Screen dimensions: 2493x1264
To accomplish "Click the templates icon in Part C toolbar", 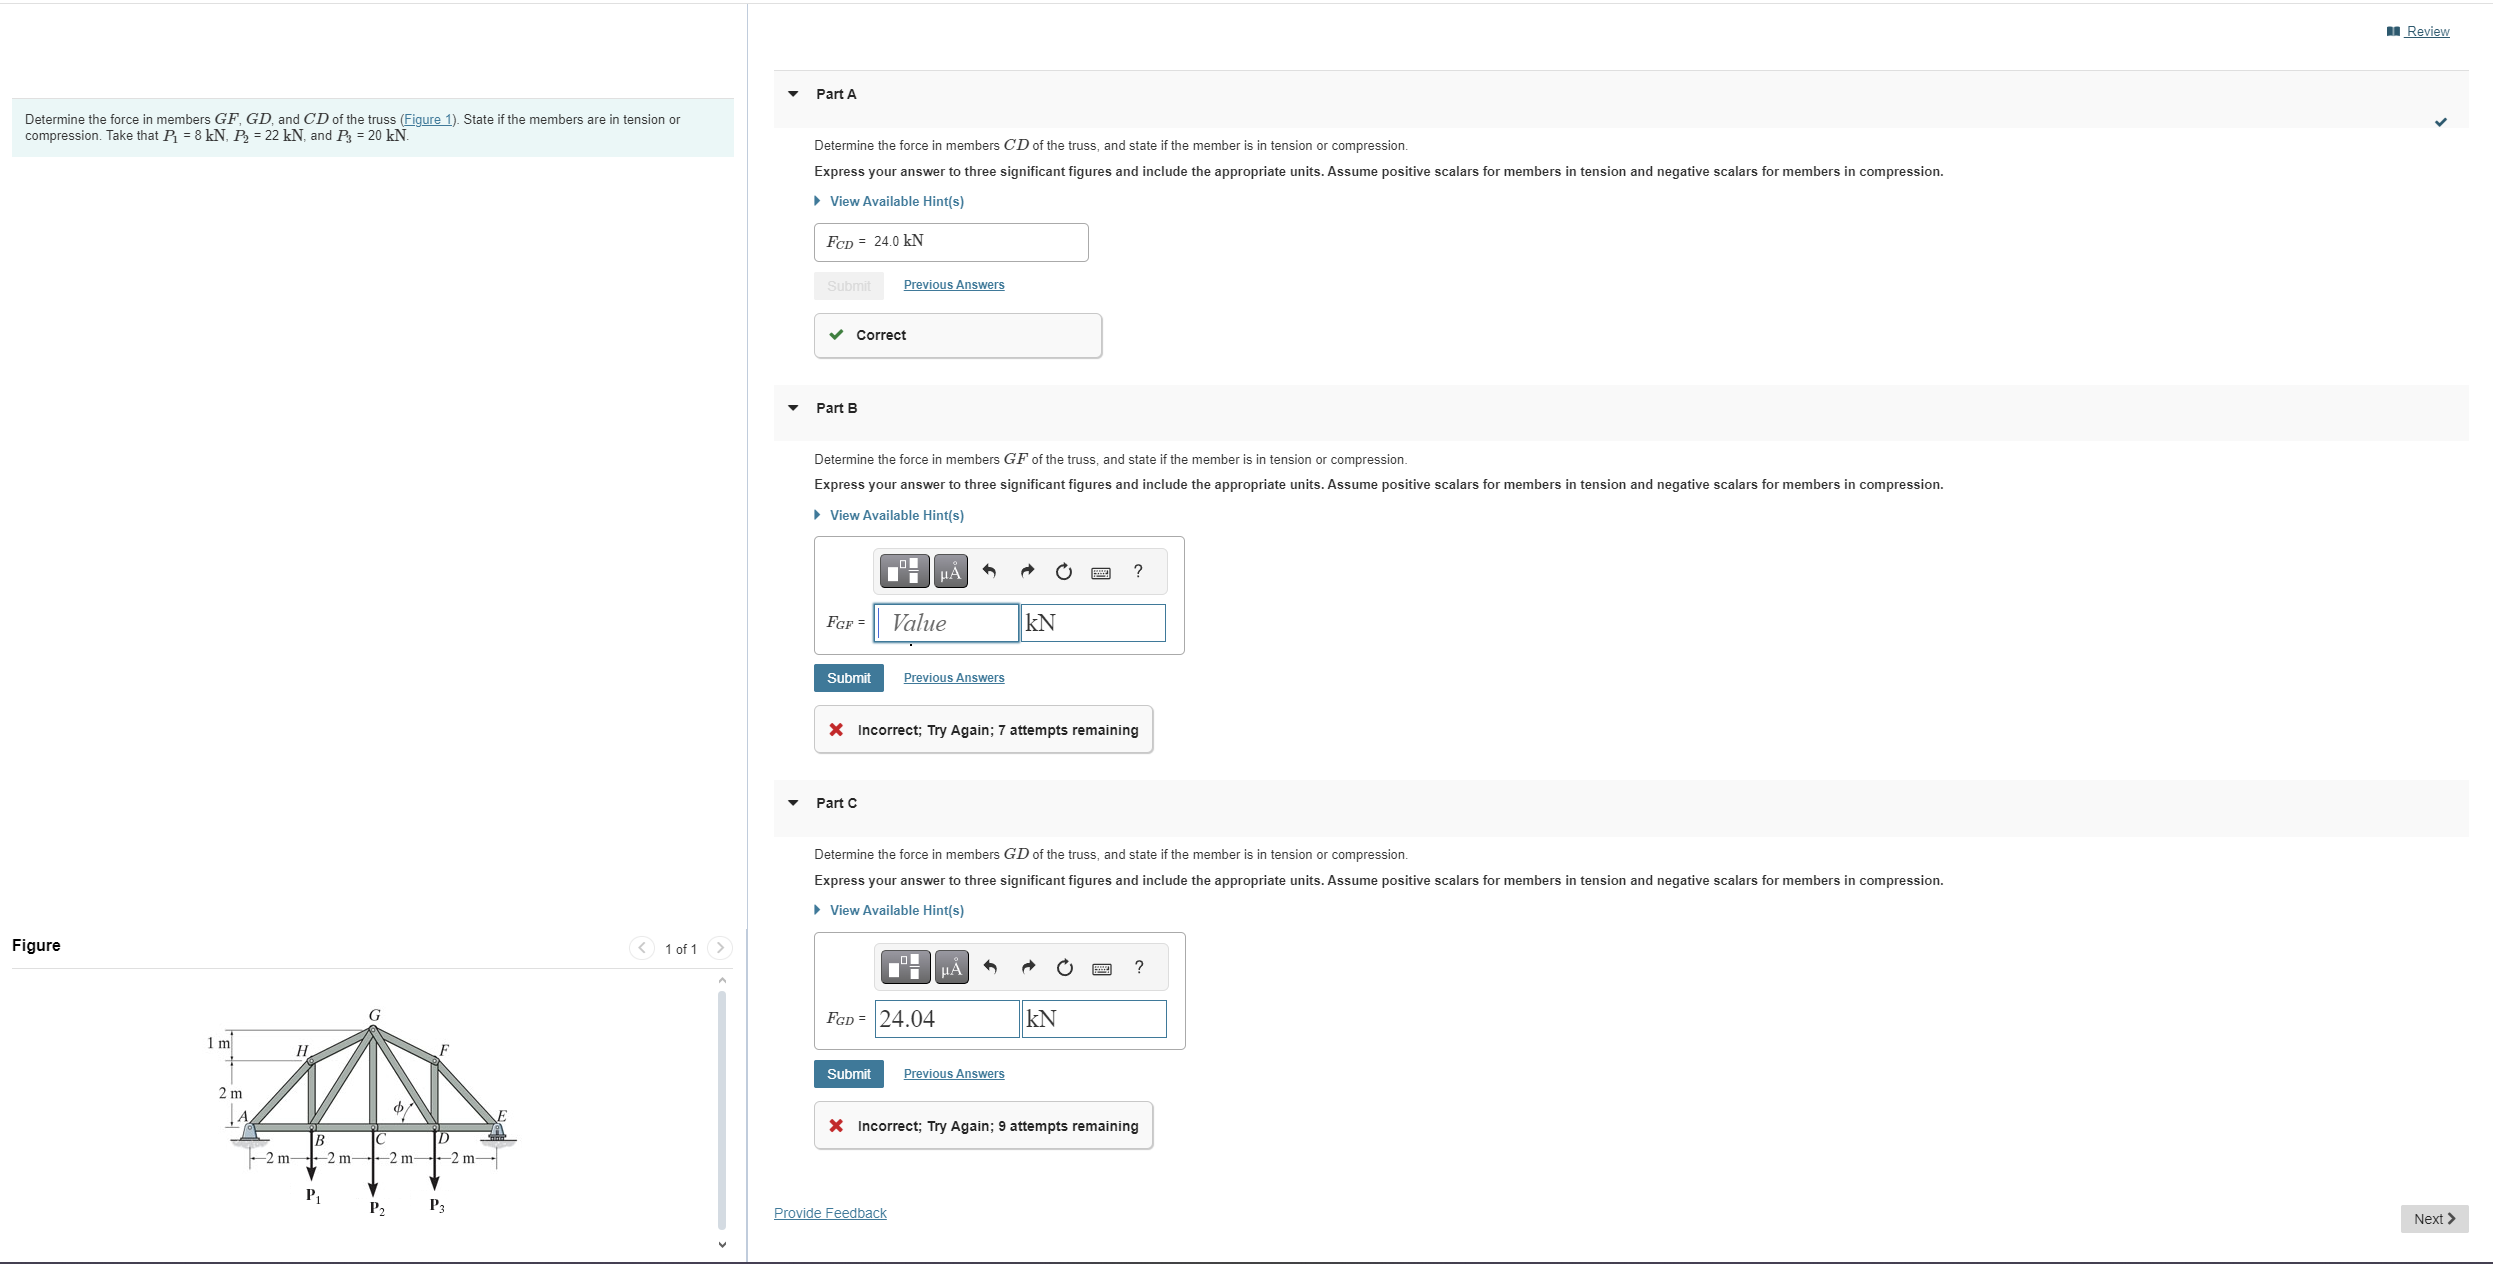I will pos(905,967).
